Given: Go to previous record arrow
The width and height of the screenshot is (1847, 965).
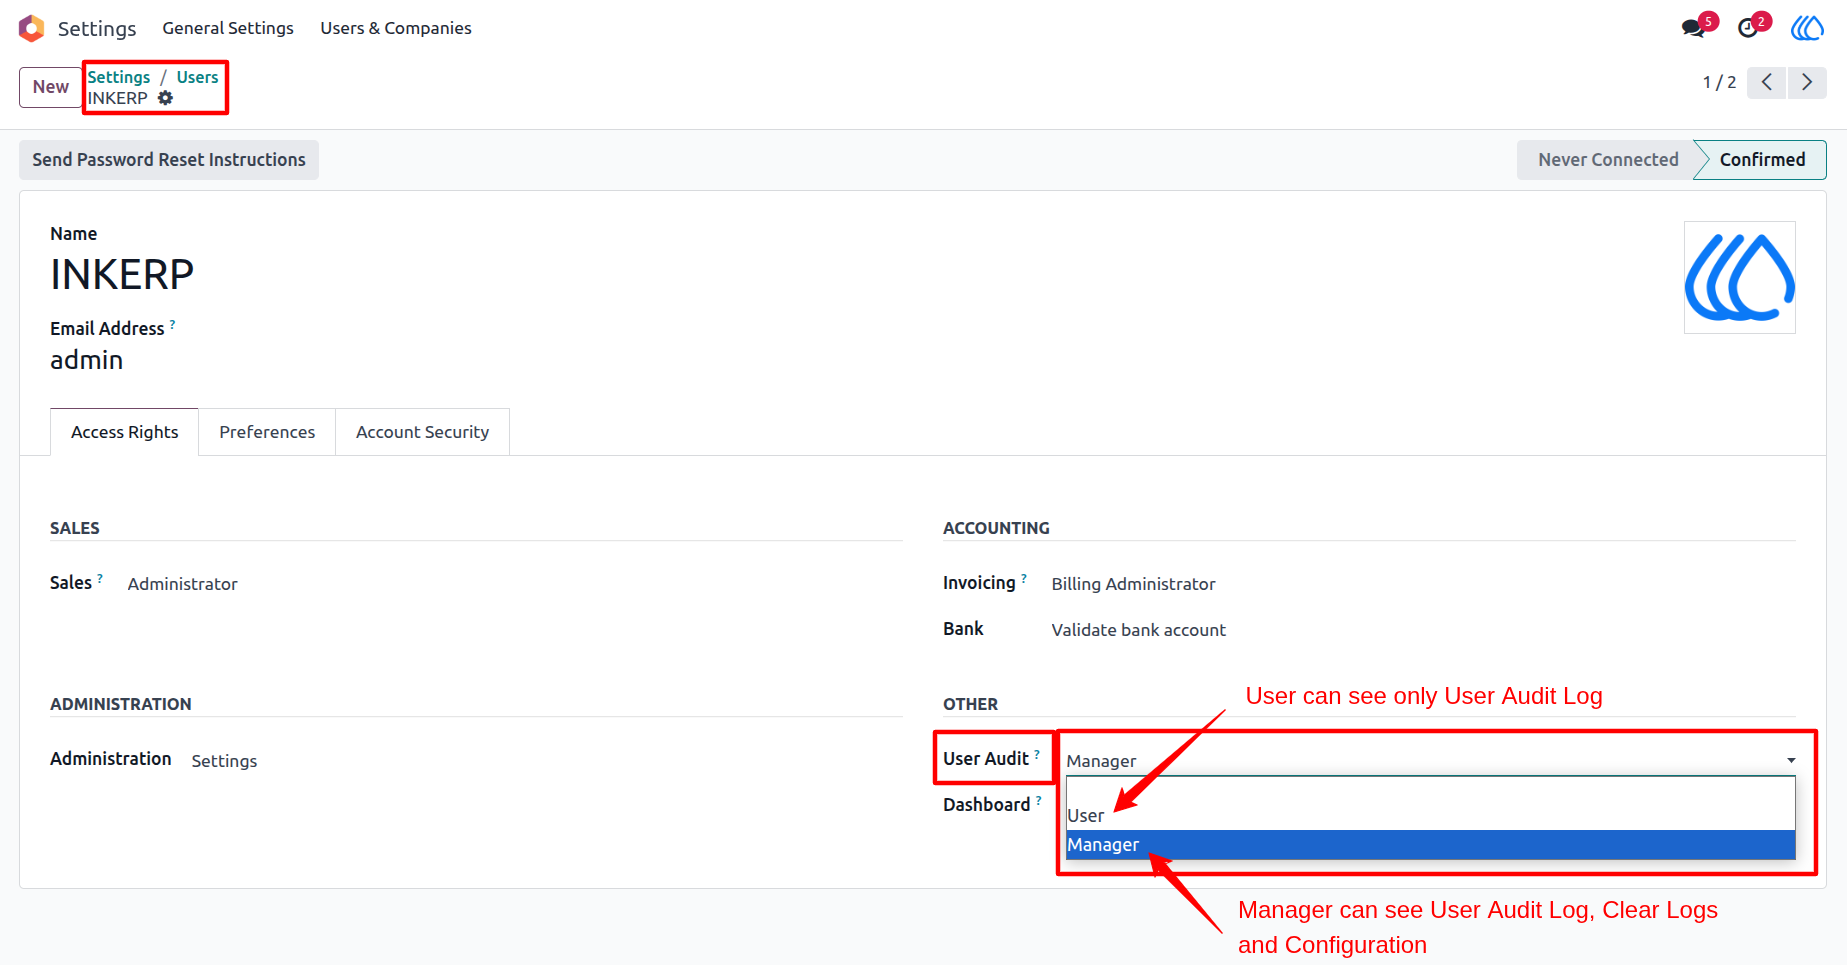Looking at the screenshot, I should [1767, 82].
